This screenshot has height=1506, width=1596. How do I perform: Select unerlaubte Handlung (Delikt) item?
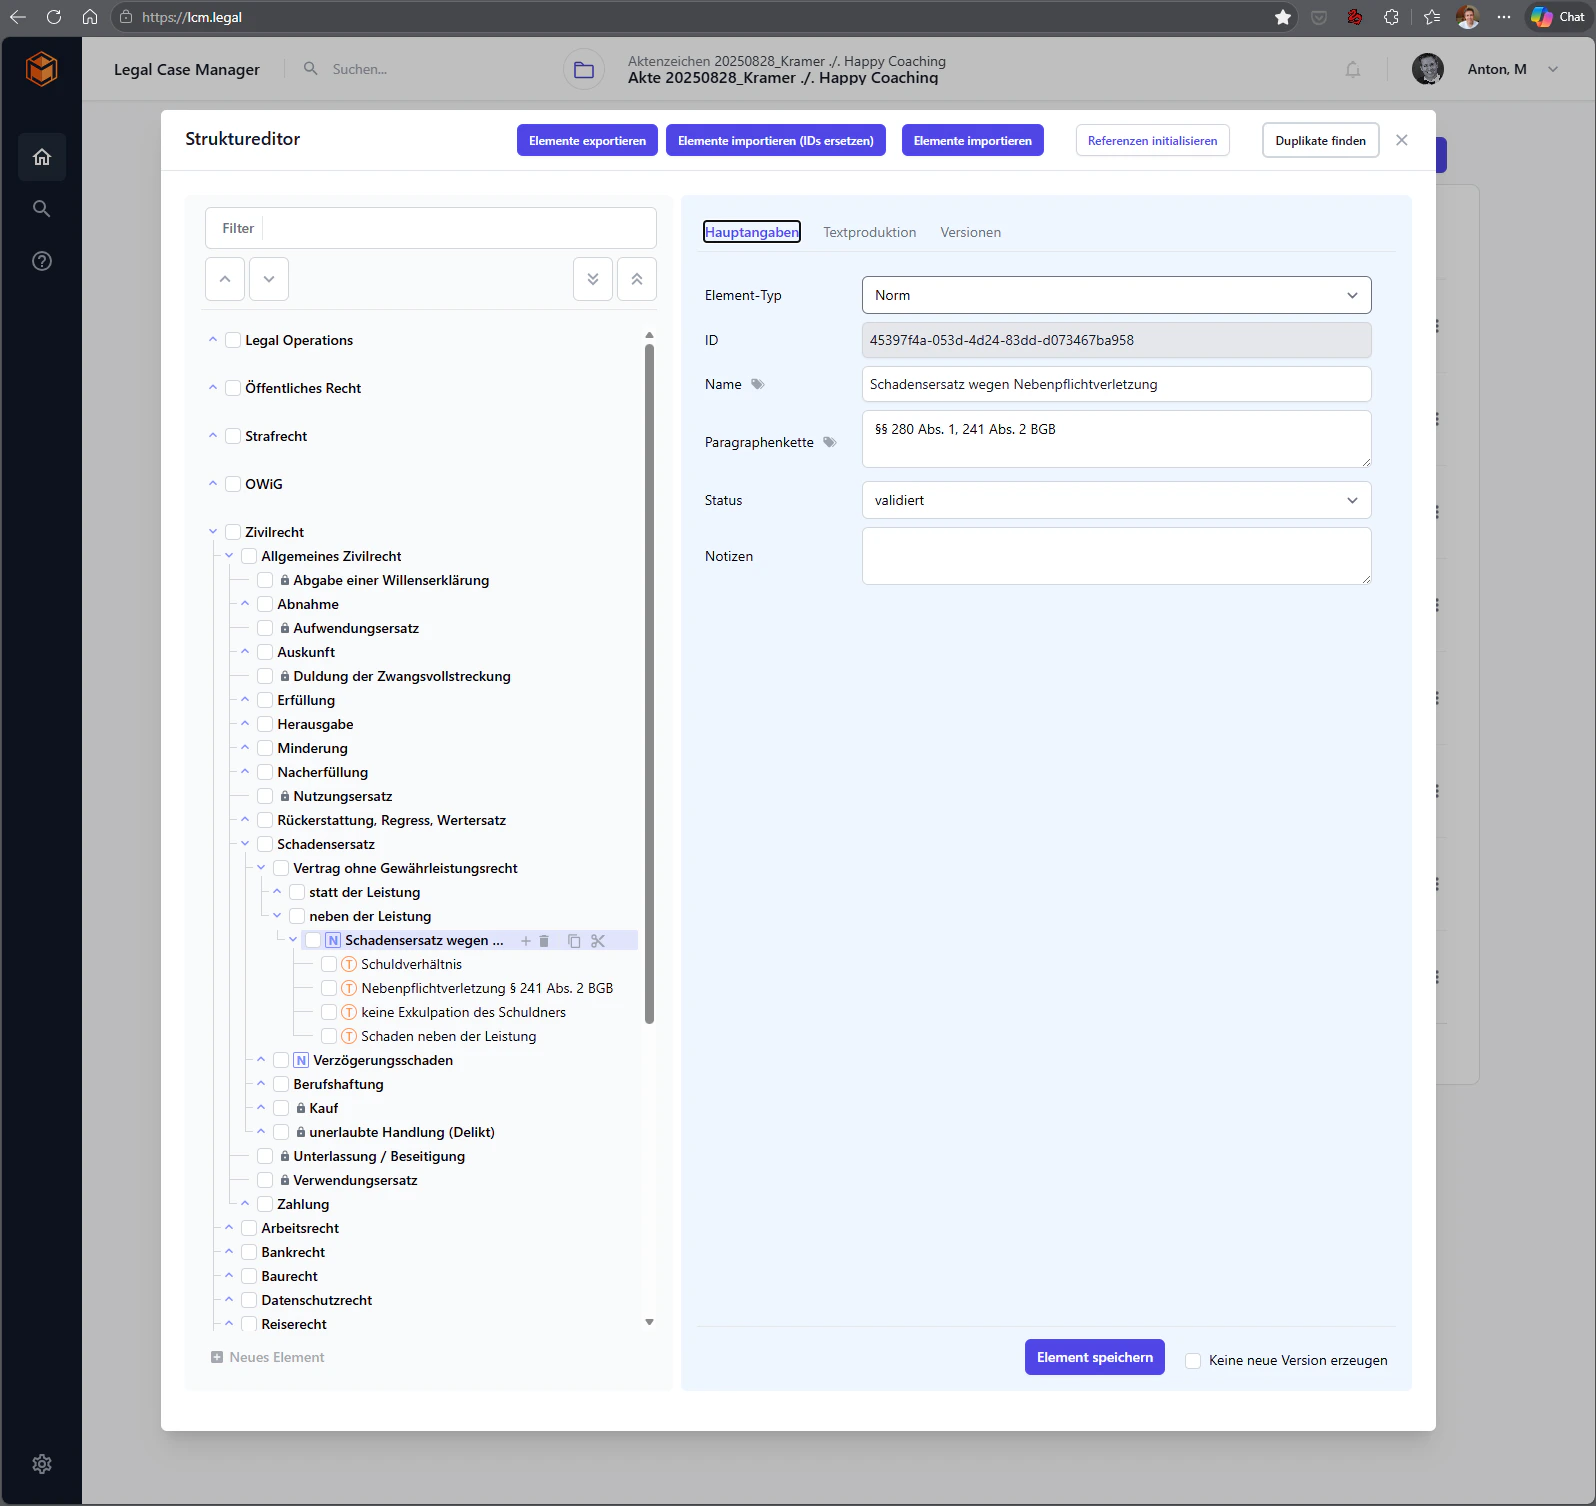pyautogui.click(x=402, y=1132)
